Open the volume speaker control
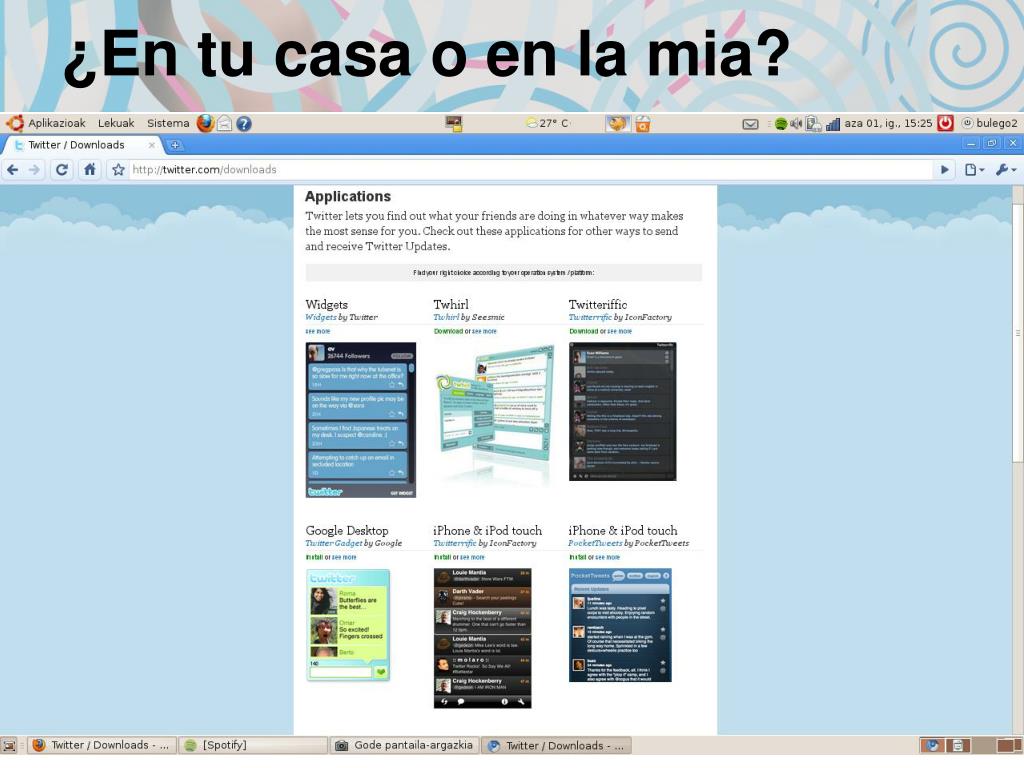Image resolution: width=1024 pixels, height=768 pixels. click(795, 123)
